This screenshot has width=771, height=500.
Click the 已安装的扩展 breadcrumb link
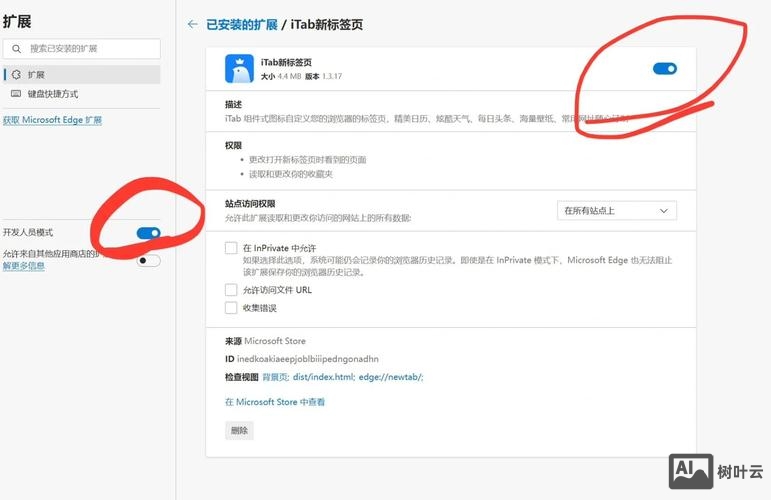tap(242, 25)
